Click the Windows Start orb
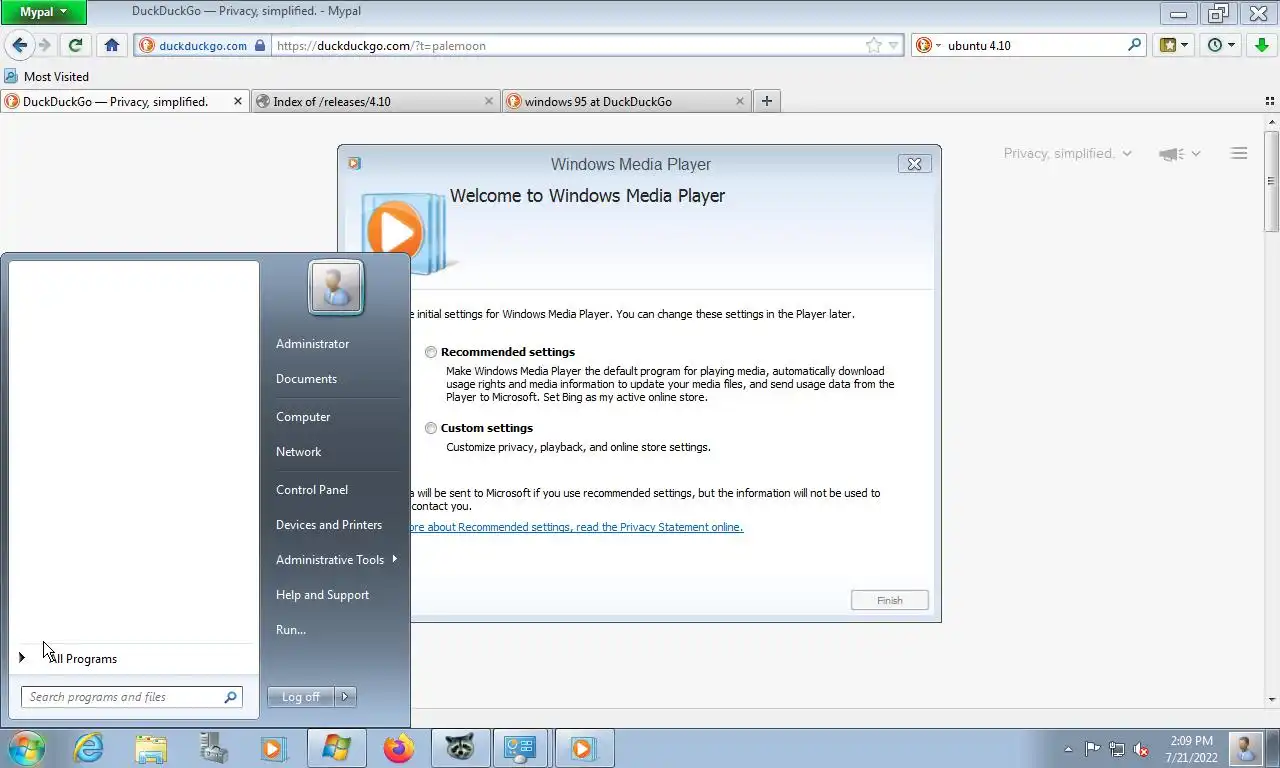The width and height of the screenshot is (1280, 768). [26, 748]
